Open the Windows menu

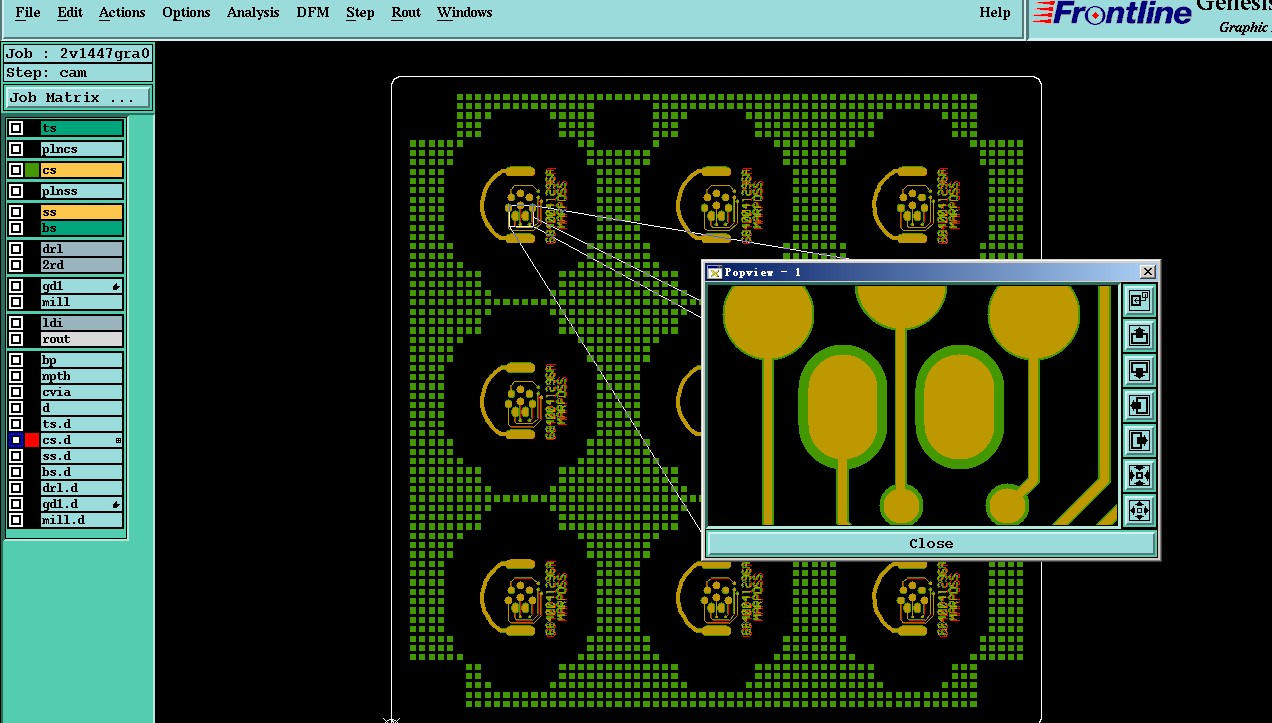point(464,13)
